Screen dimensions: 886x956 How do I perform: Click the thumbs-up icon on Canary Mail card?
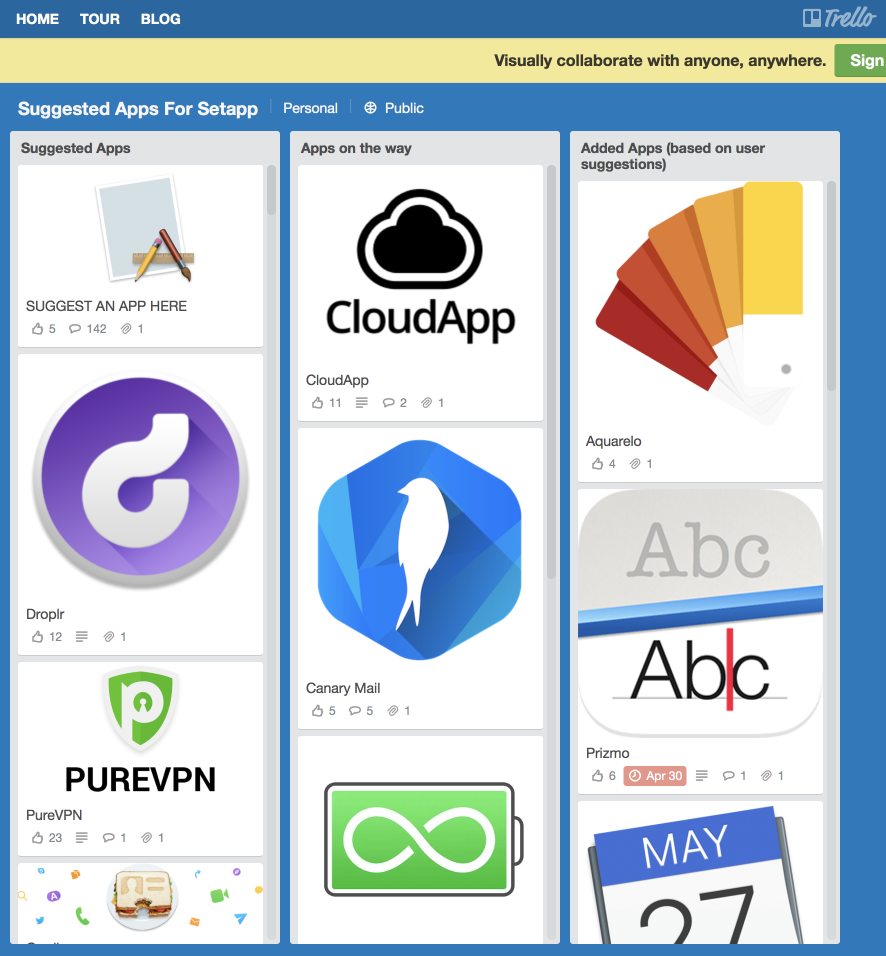coord(319,711)
